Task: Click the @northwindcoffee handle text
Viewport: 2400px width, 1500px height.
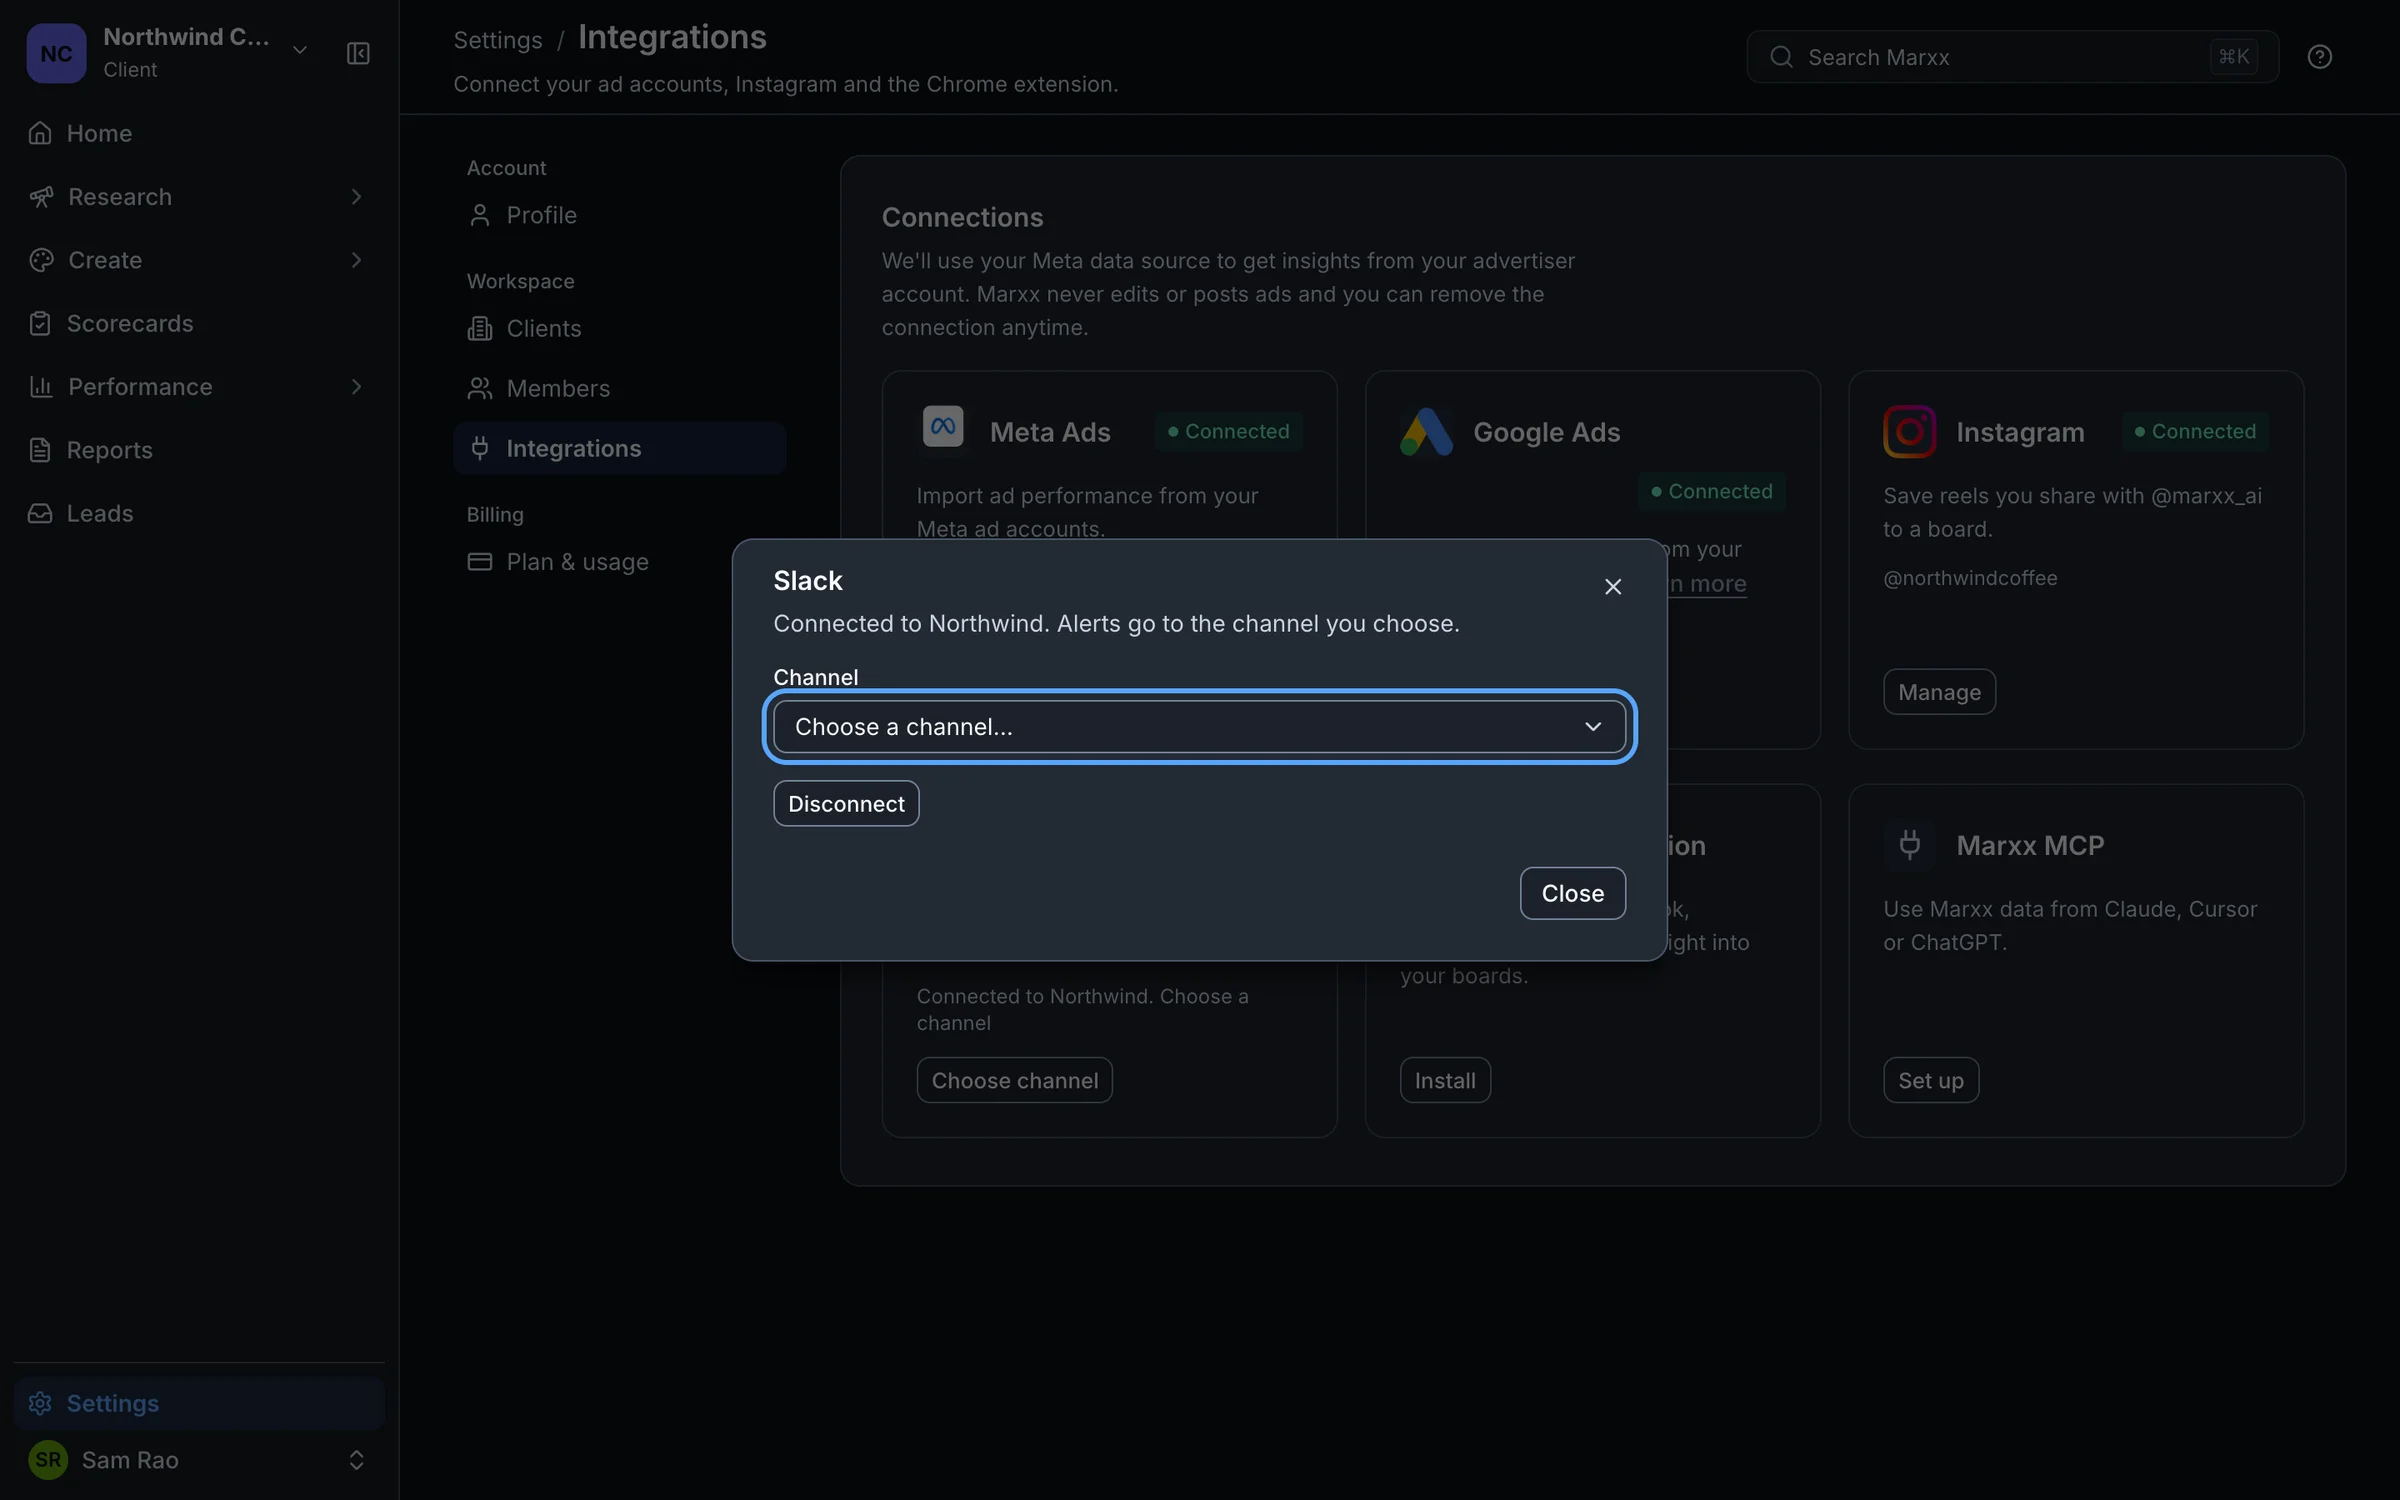Action: tap(1970, 578)
